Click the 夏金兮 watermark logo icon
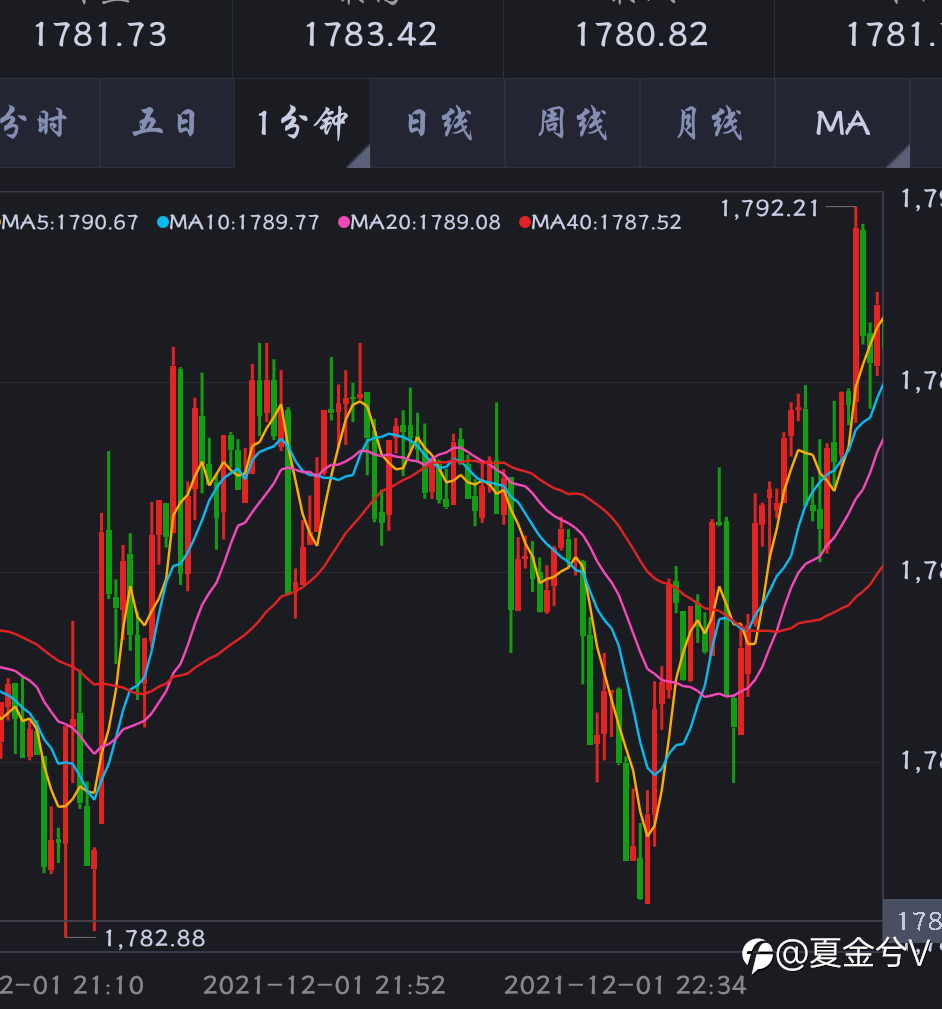The width and height of the screenshot is (942, 1009). 757,954
